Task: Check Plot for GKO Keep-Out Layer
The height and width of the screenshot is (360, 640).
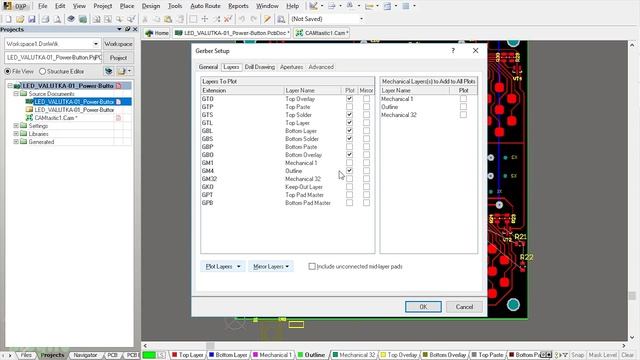Action: (349, 187)
